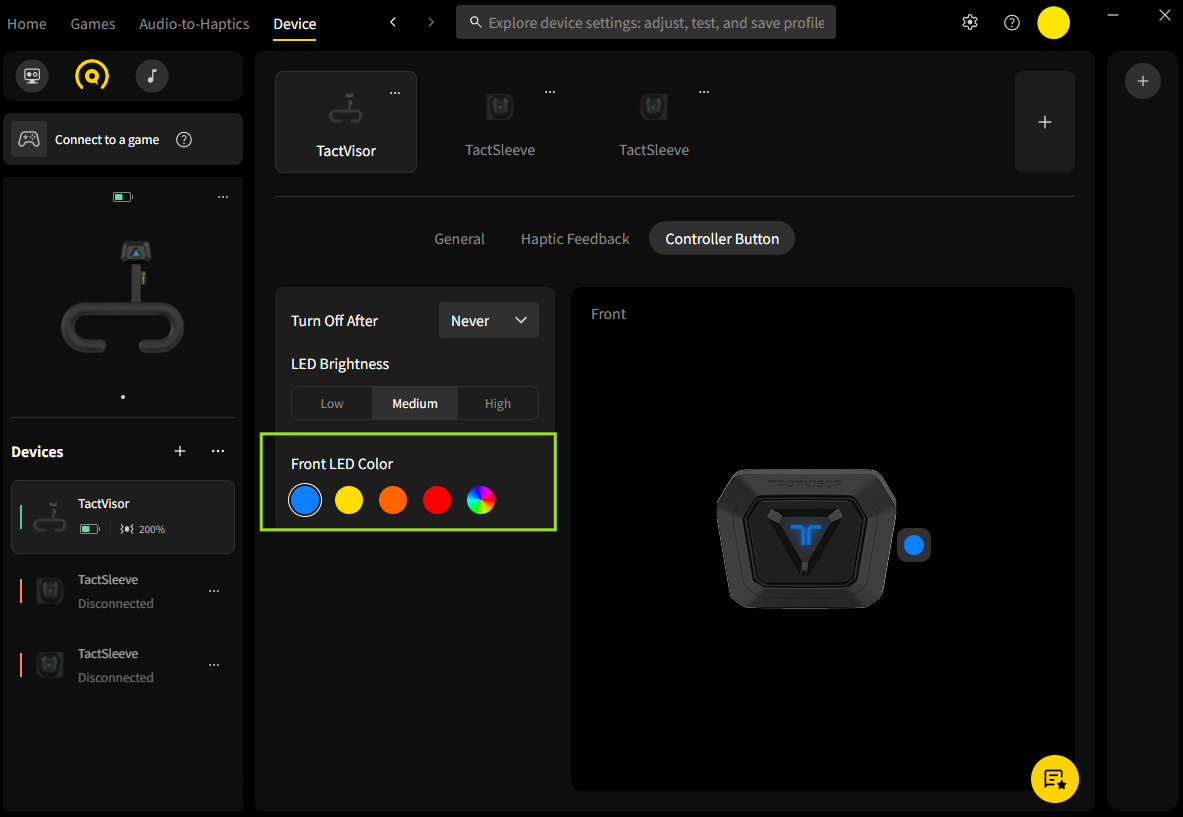Go forward with the right arrow
Image resolution: width=1183 pixels, height=817 pixels.
tap(431, 23)
